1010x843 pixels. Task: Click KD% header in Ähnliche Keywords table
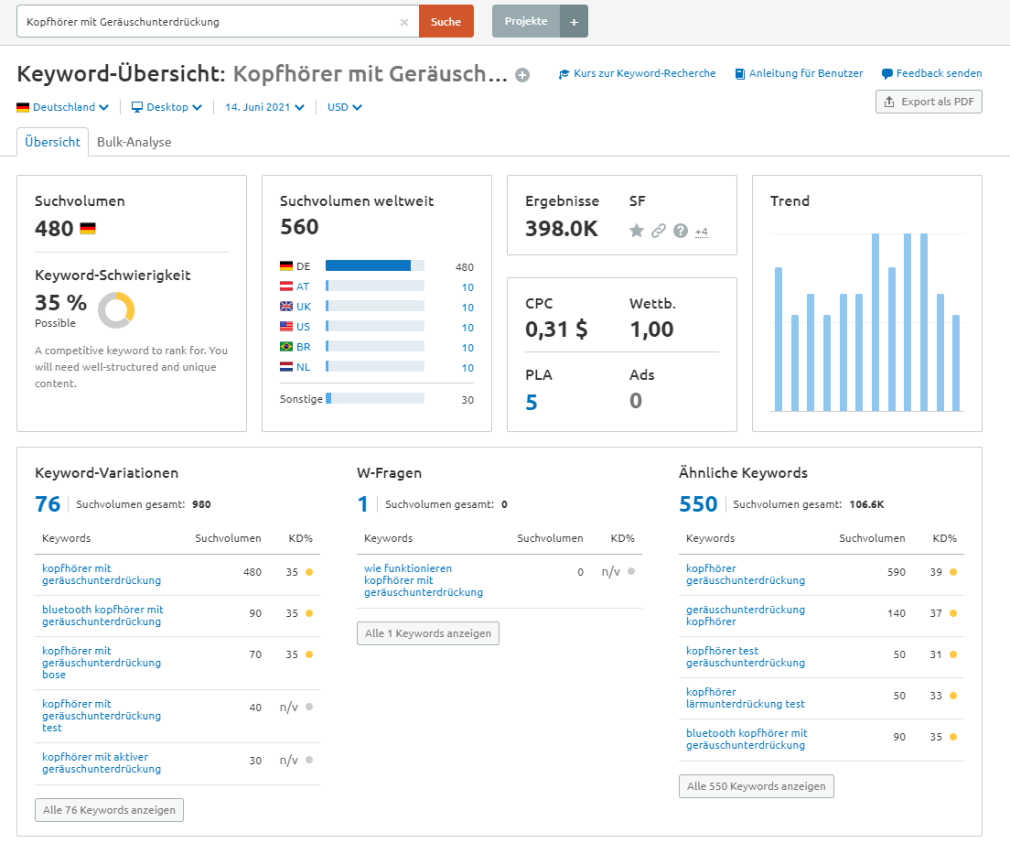[944, 538]
